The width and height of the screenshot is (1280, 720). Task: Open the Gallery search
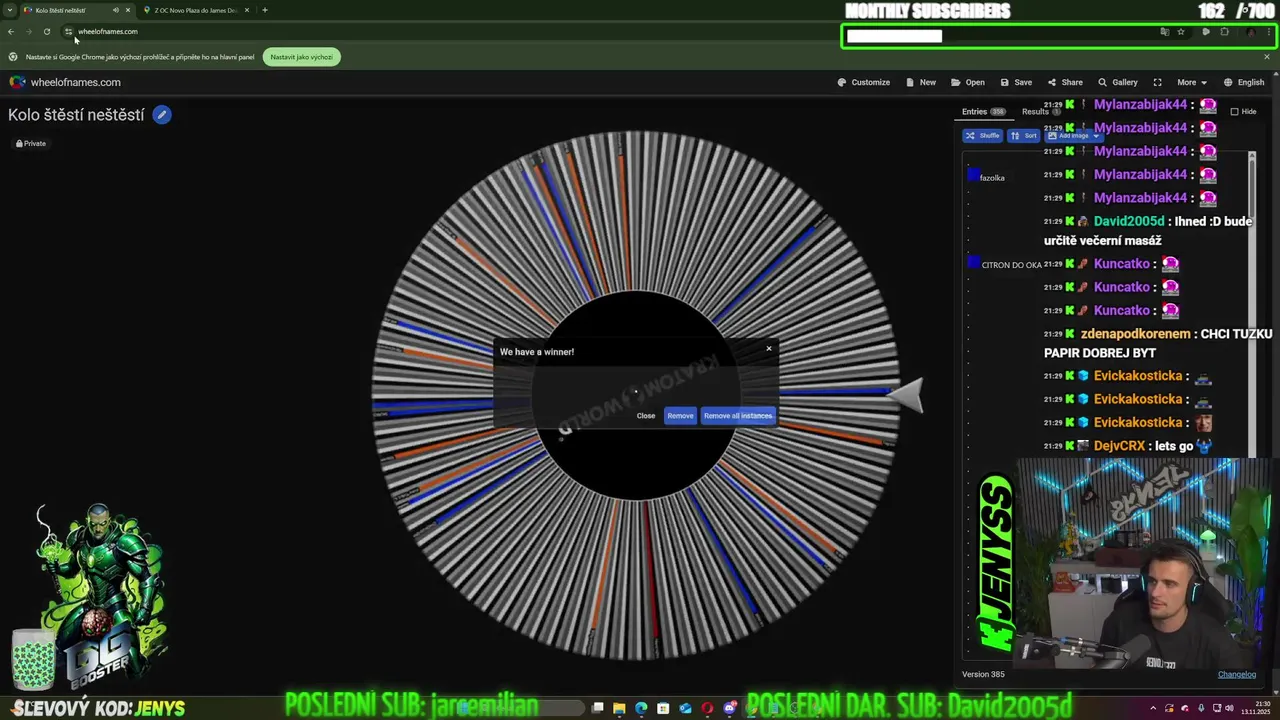coord(1118,82)
